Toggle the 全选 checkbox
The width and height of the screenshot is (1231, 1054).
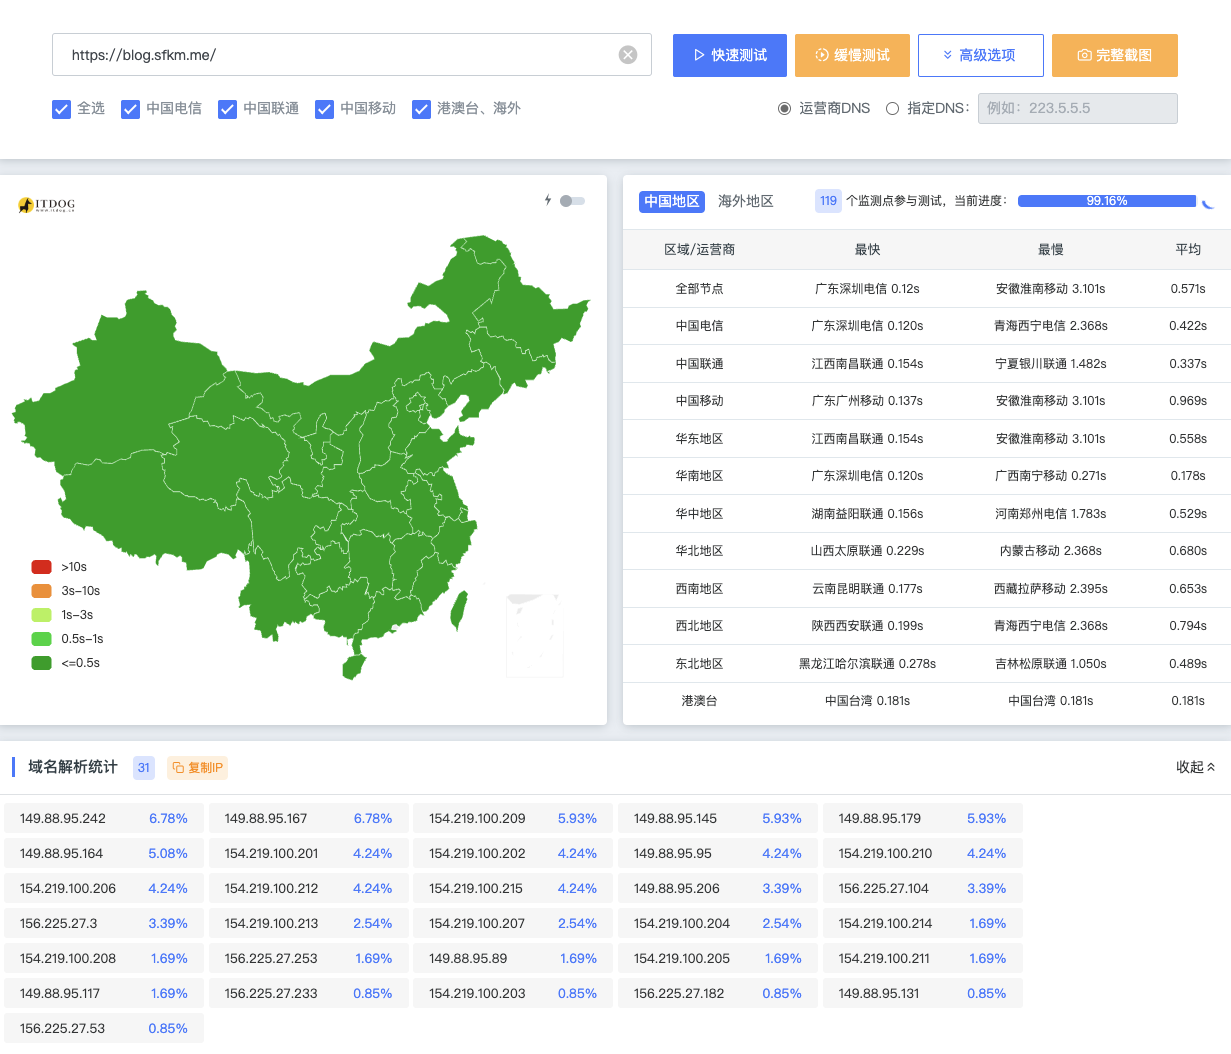(x=61, y=109)
